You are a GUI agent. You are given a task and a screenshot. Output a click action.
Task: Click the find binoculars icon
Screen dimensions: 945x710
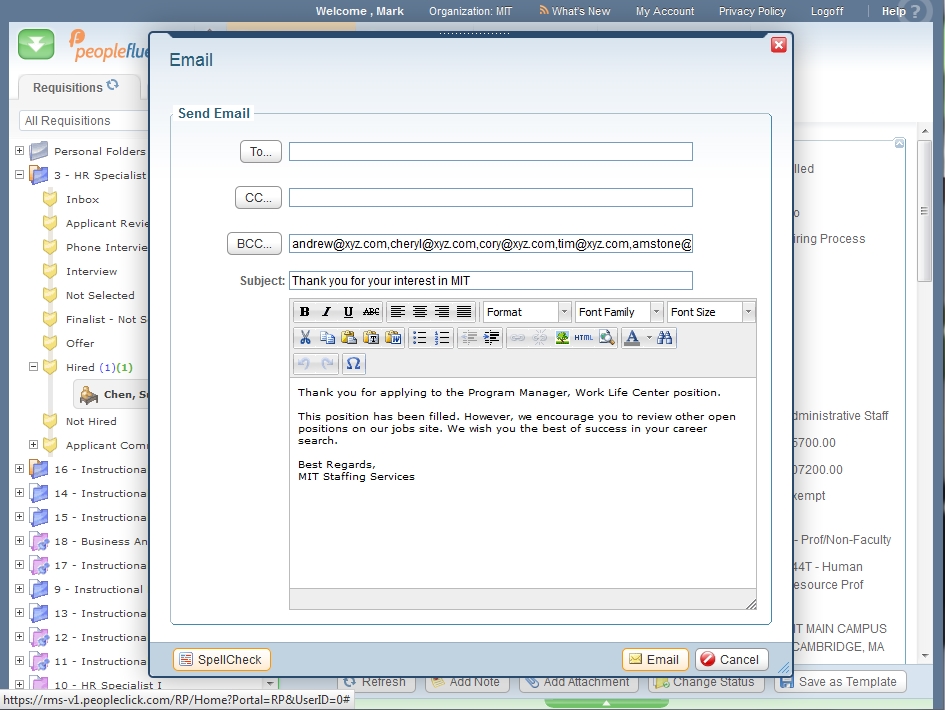pyautogui.click(x=665, y=338)
